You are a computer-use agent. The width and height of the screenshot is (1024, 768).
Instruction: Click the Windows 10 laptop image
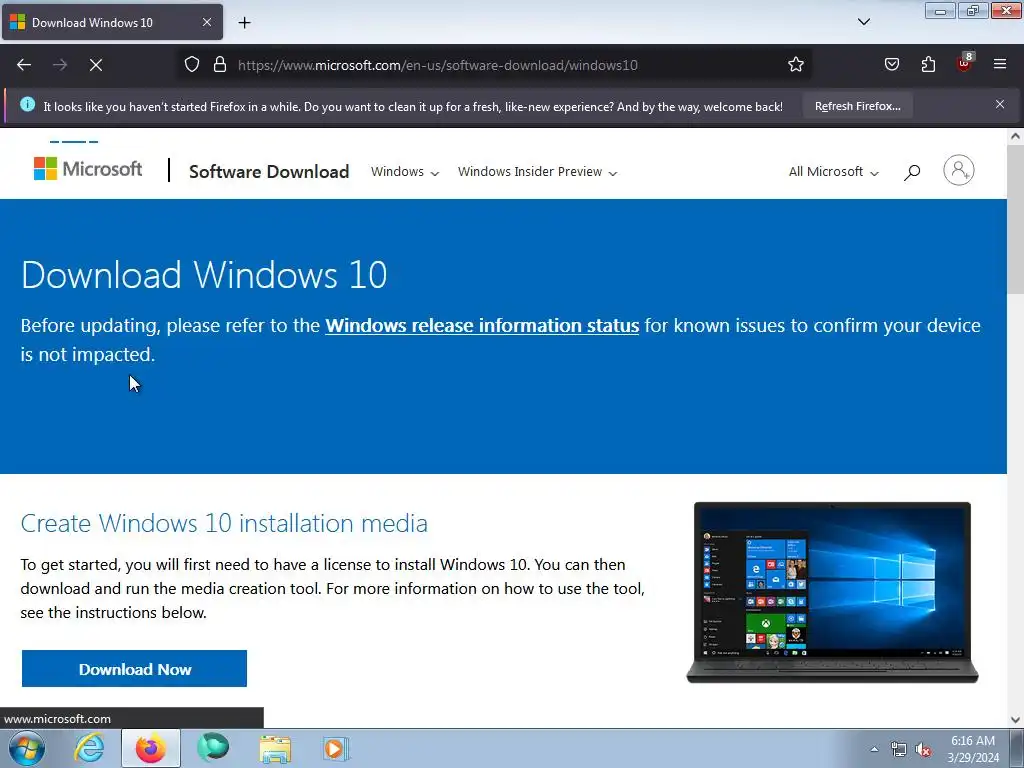click(x=832, y=592)
